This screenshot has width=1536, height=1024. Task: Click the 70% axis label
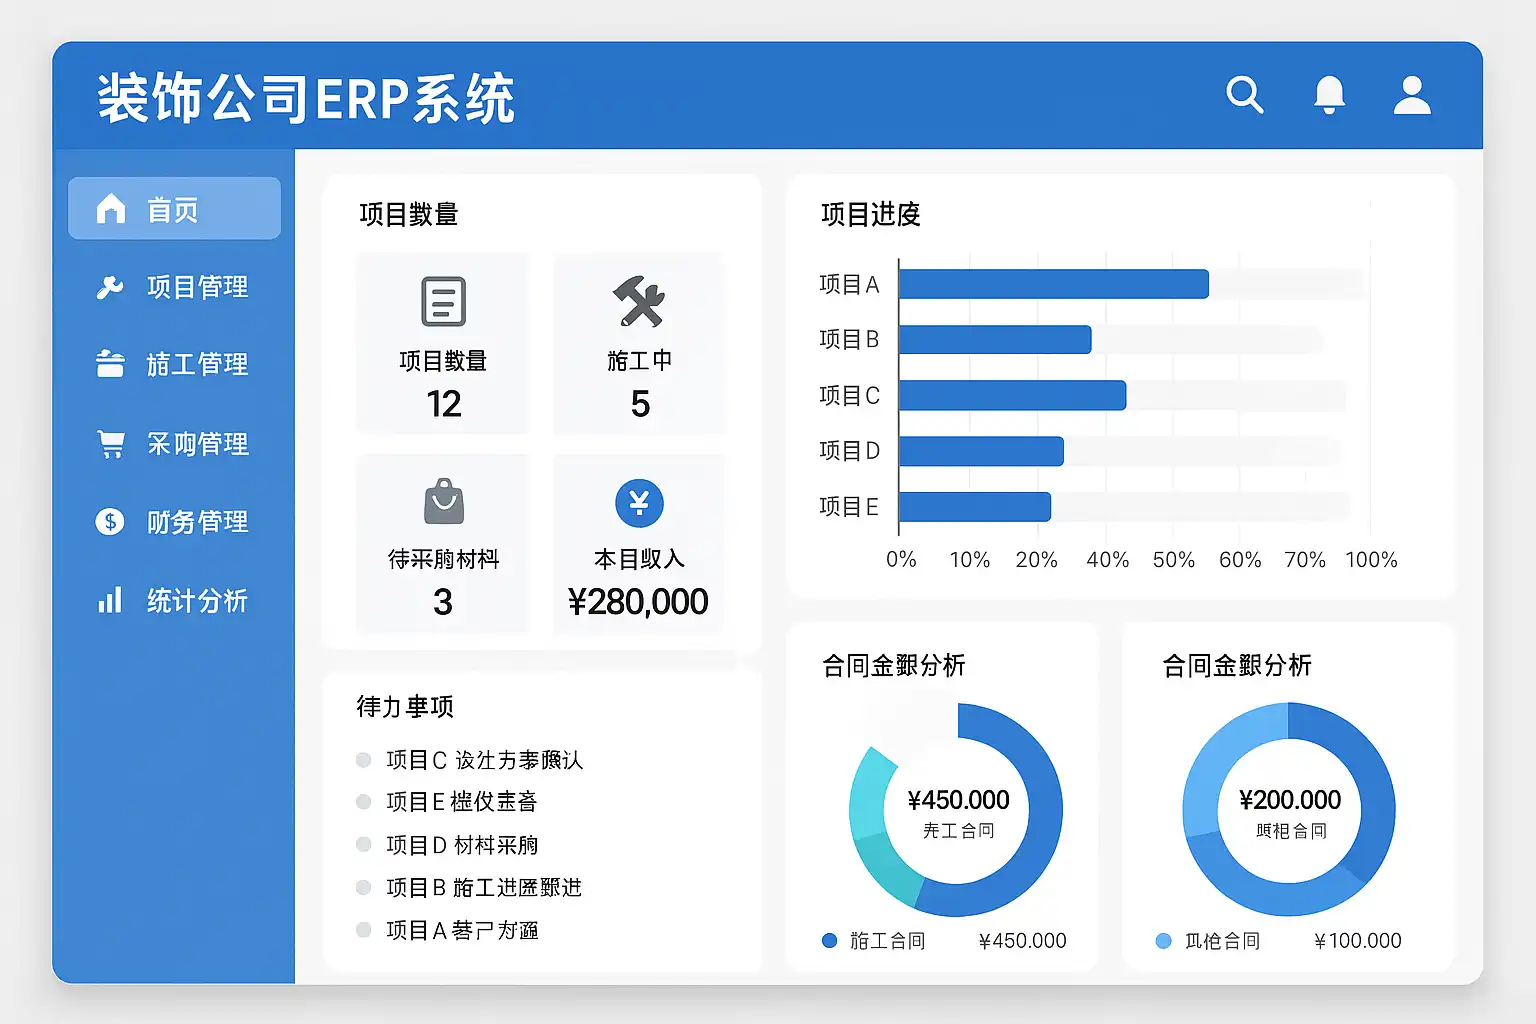(1305, 560)
